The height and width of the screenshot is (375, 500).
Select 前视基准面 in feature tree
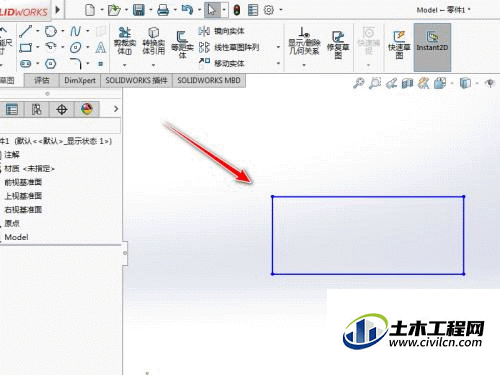click(x=23, y=182)
